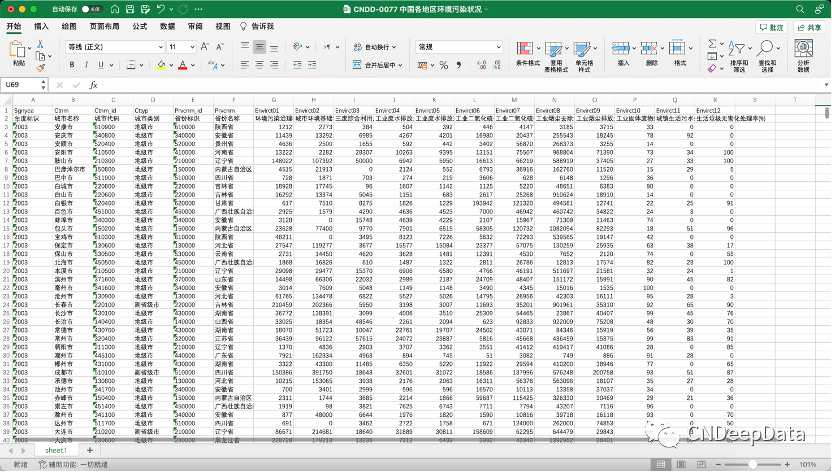The height and width of the screenshot is (472, 832).
Task: Open the 插入 ribbon tab
Action: [41, 26]
